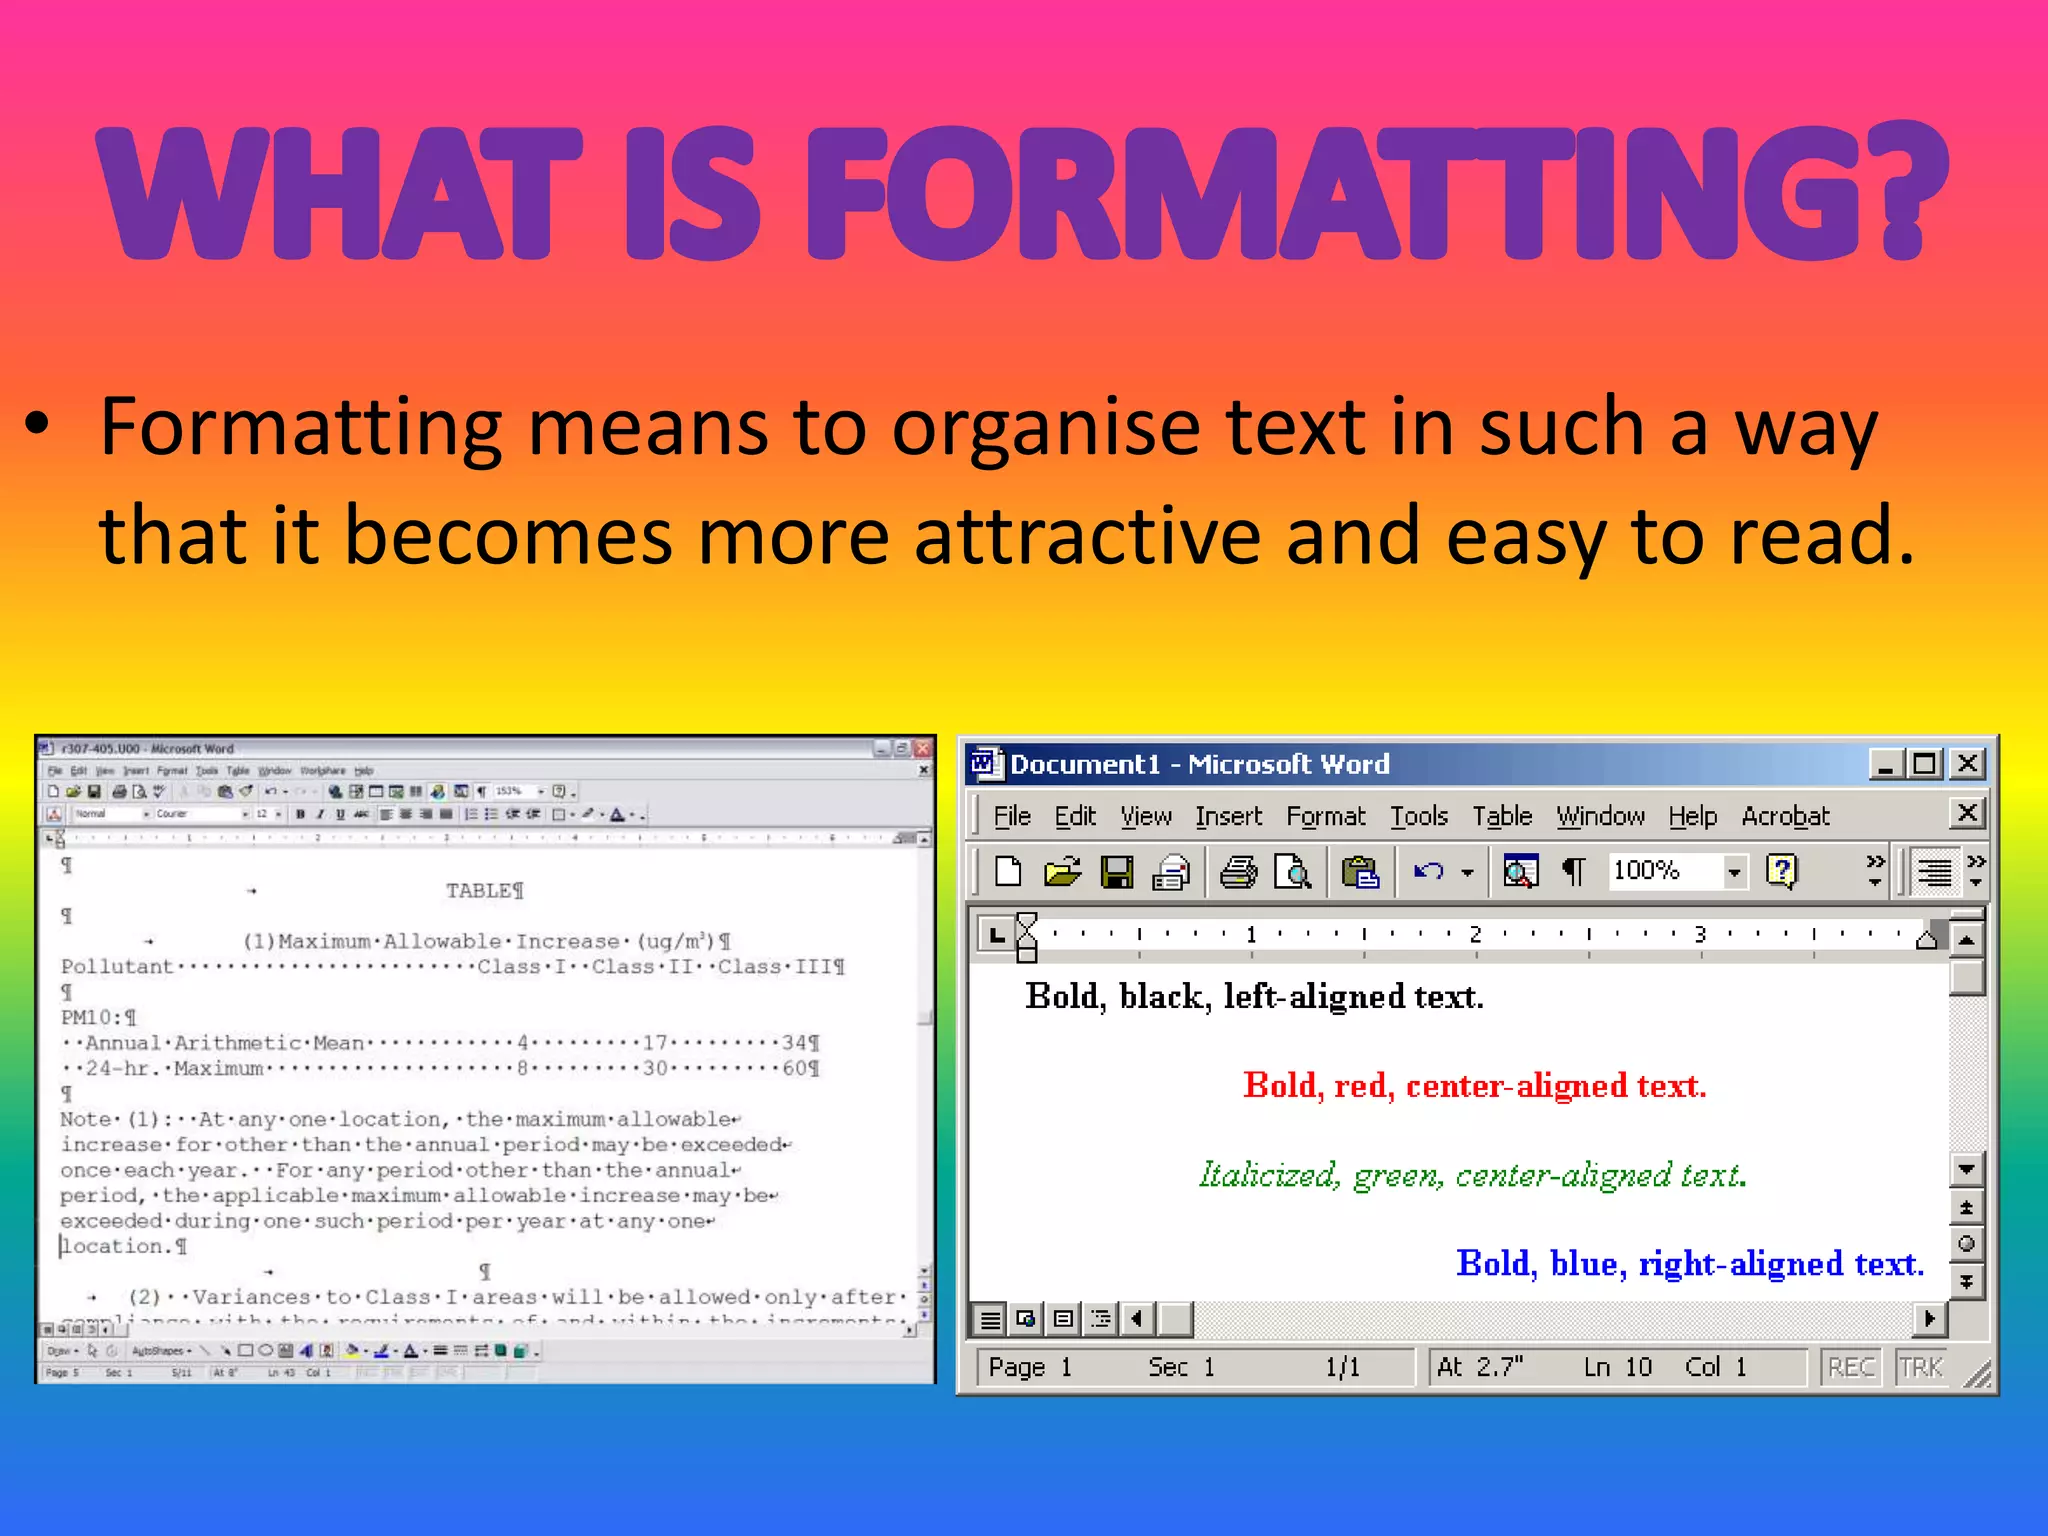
Task: Click the right indent marker on ruler
Action: point(1926,938)
